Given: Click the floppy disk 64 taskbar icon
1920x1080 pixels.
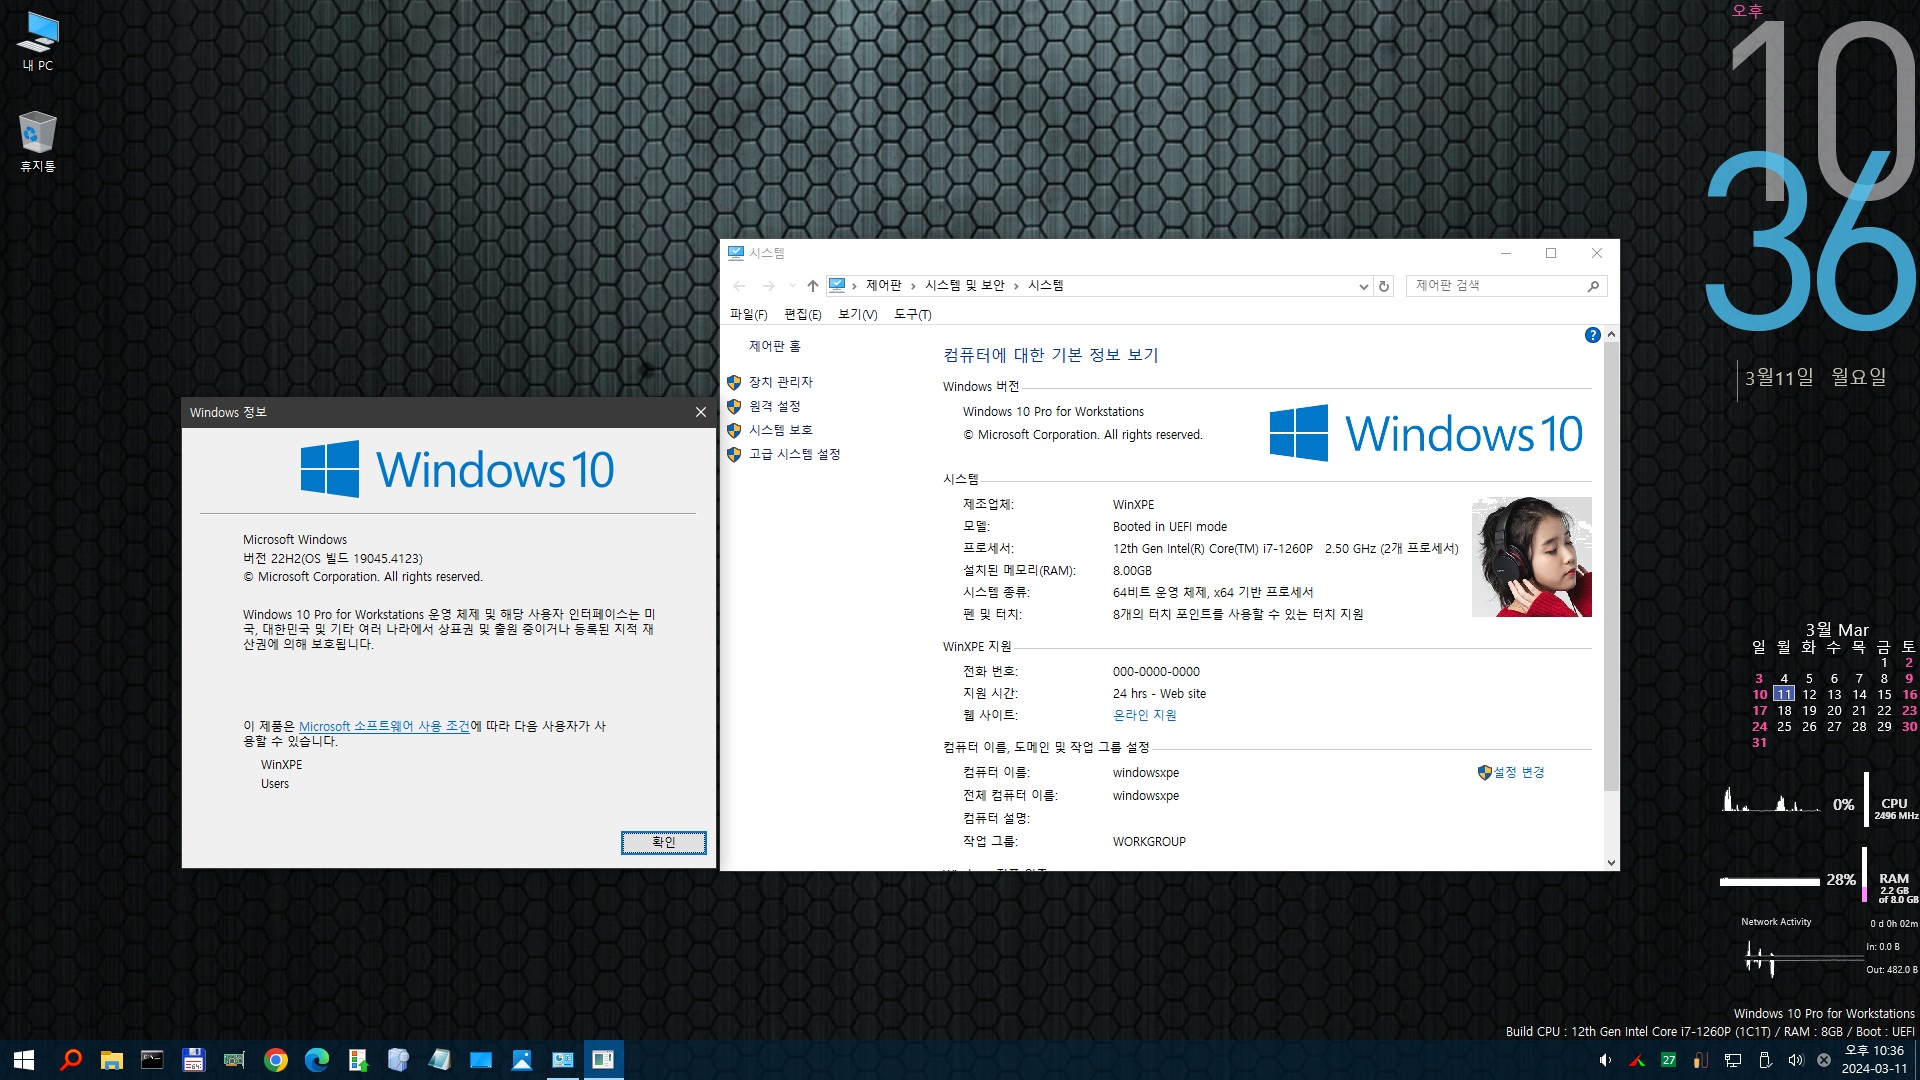Looking at the screenshot, I should click(193, 1060).
